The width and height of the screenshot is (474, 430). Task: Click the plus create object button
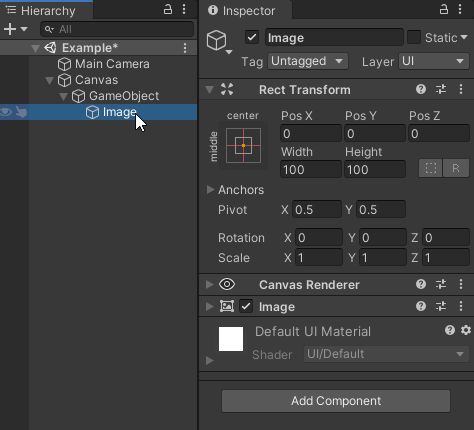coord(10,29)
